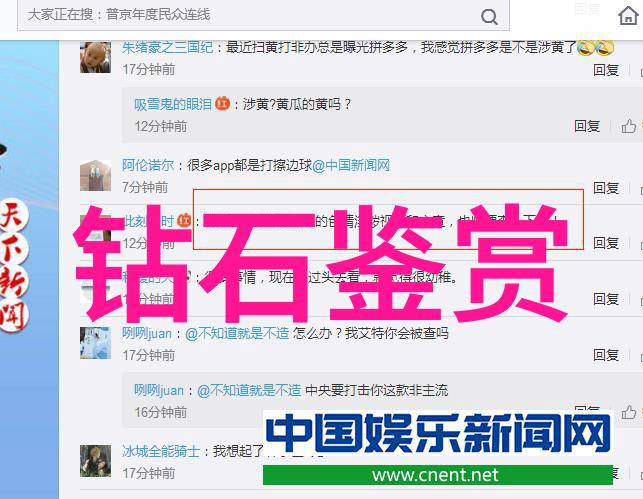Open 阿伦诺尔's profile avatar
Viewport: 643px width, 499px height.
pyautogui.click(x=95, y=175)
